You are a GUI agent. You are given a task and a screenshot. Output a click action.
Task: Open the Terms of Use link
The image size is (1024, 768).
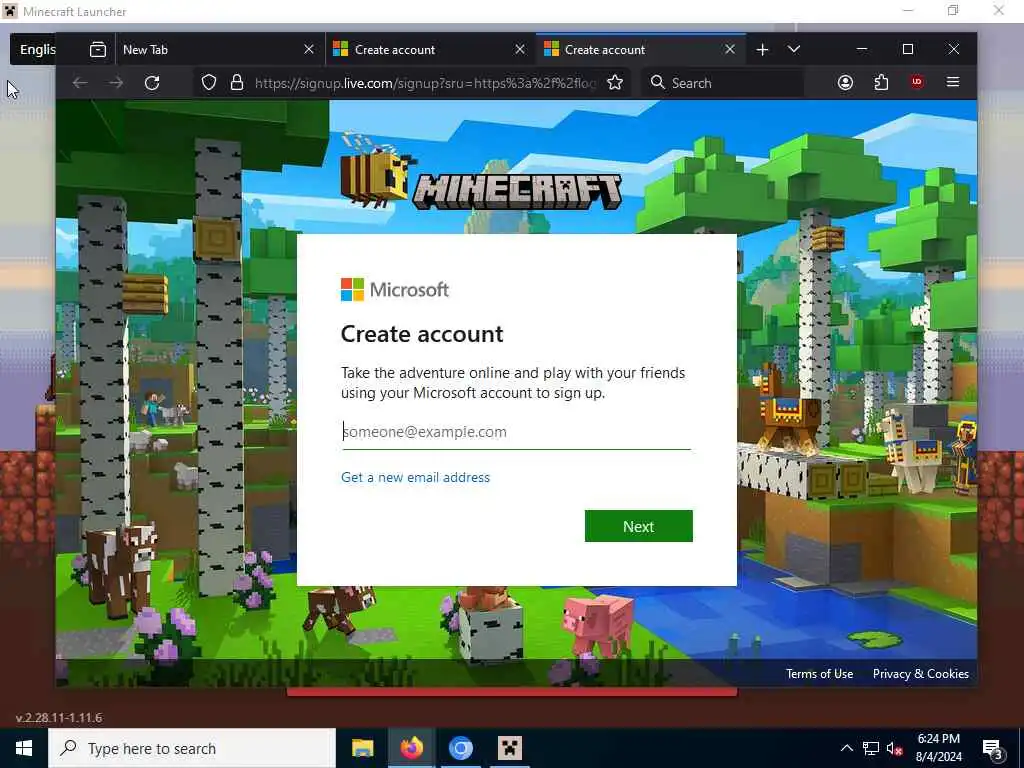point(820,674)
